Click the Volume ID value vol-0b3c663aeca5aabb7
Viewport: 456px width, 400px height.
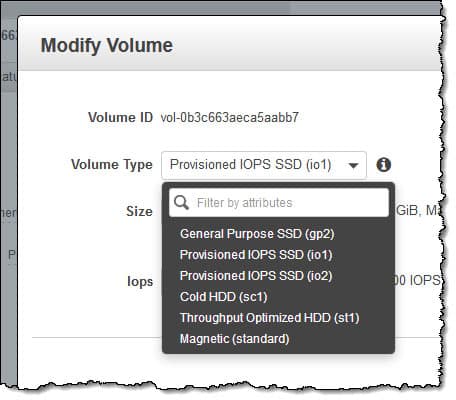(x=230, y=118)
